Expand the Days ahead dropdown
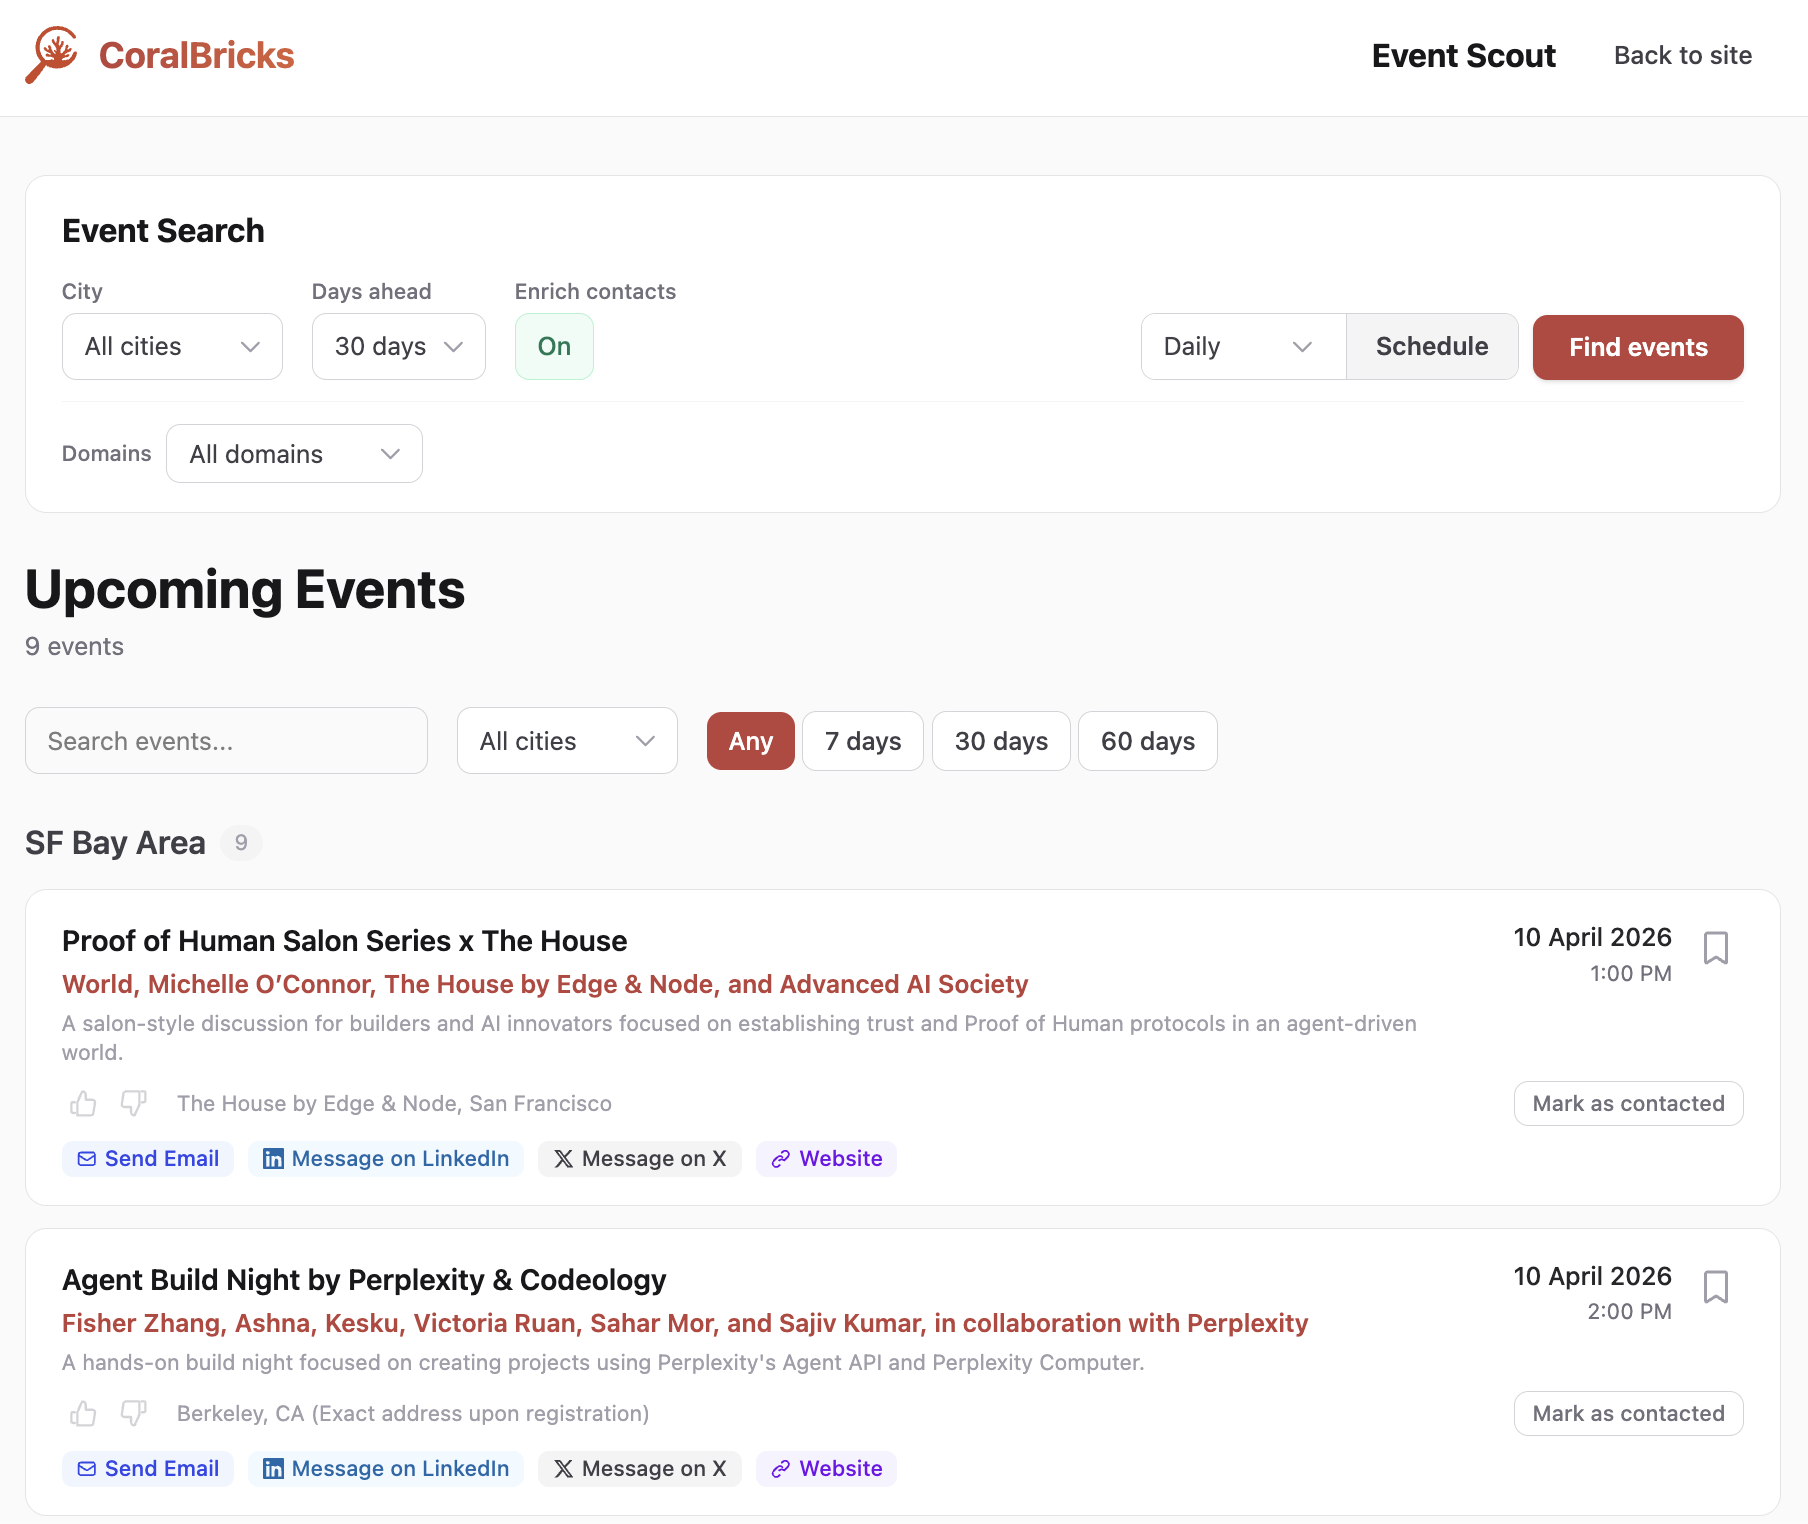Screen dimensions: 1808x1524 point(398,347)
